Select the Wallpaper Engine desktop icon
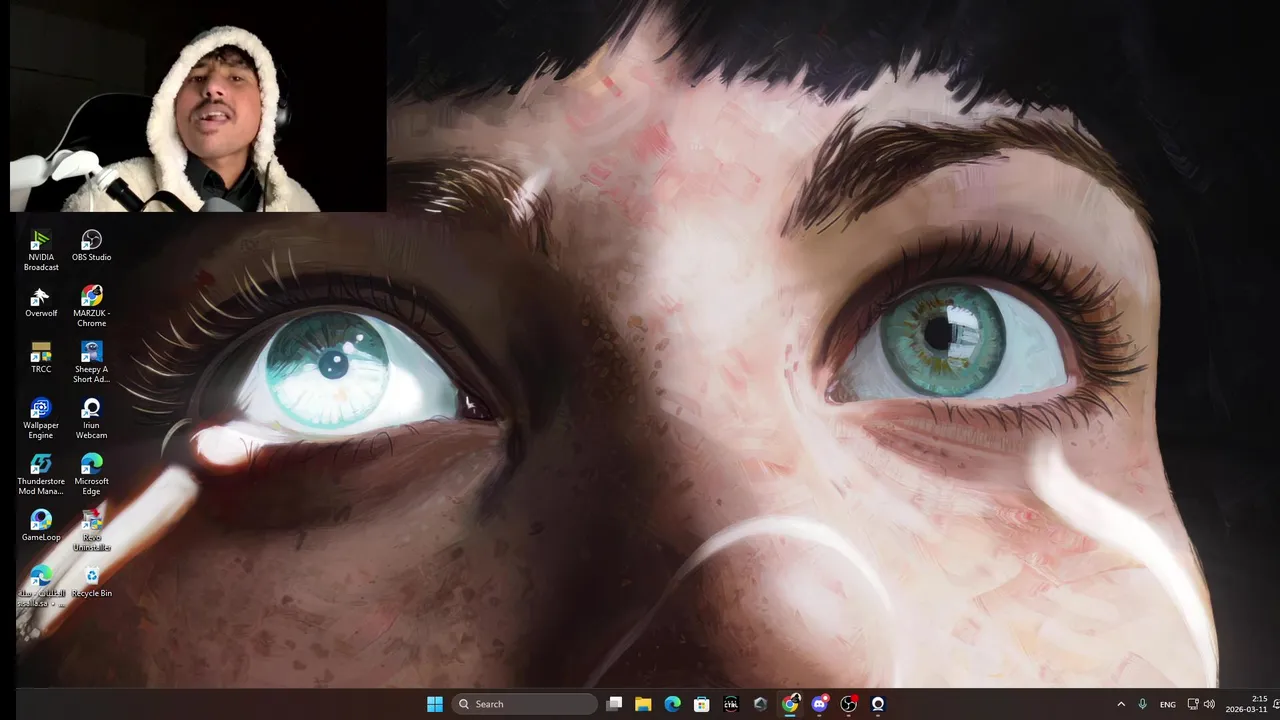The image size is (1280, 720). pyautogui.click(x=41, y=418)
